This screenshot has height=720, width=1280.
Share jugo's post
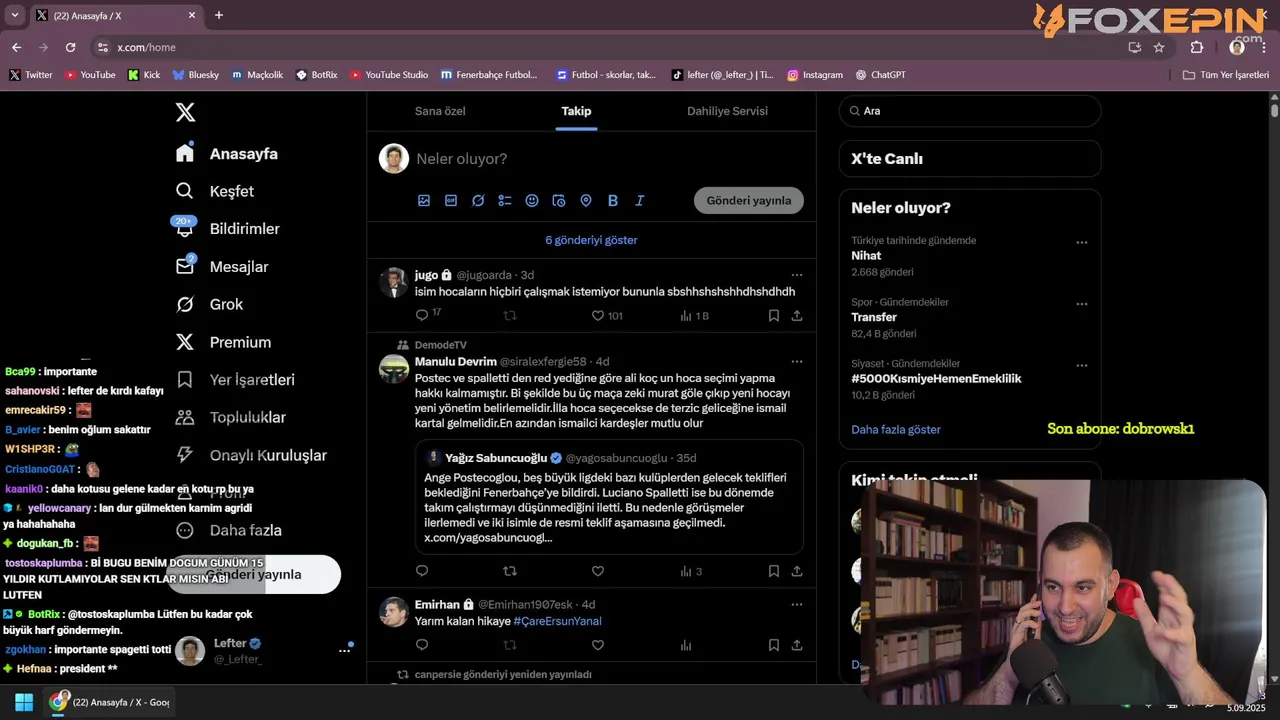(797, 315)
